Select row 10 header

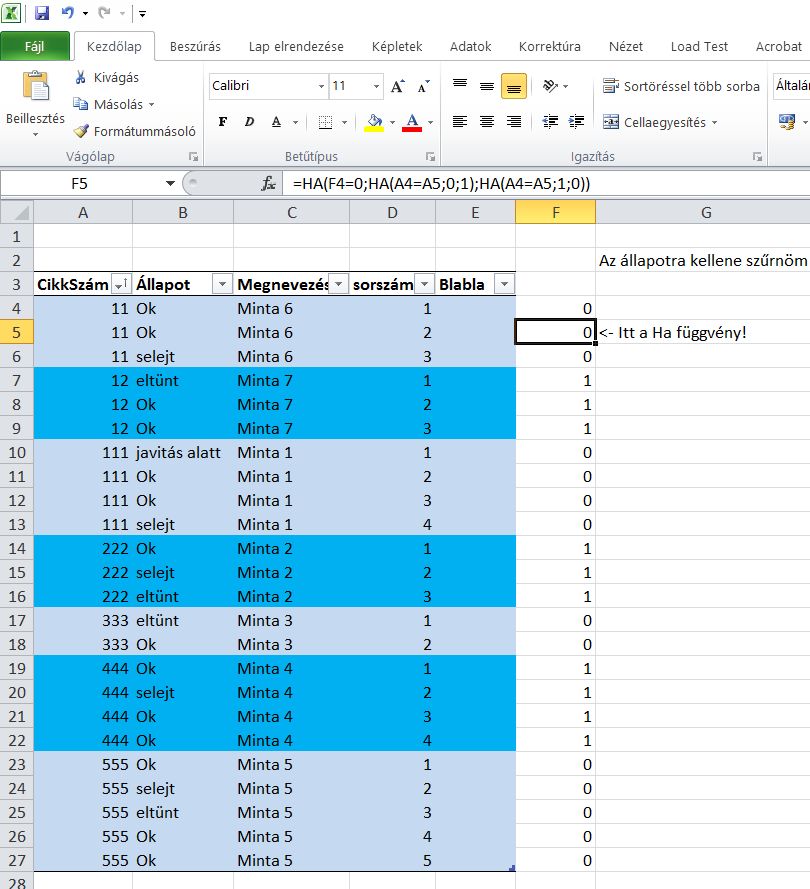click(17, 452)
